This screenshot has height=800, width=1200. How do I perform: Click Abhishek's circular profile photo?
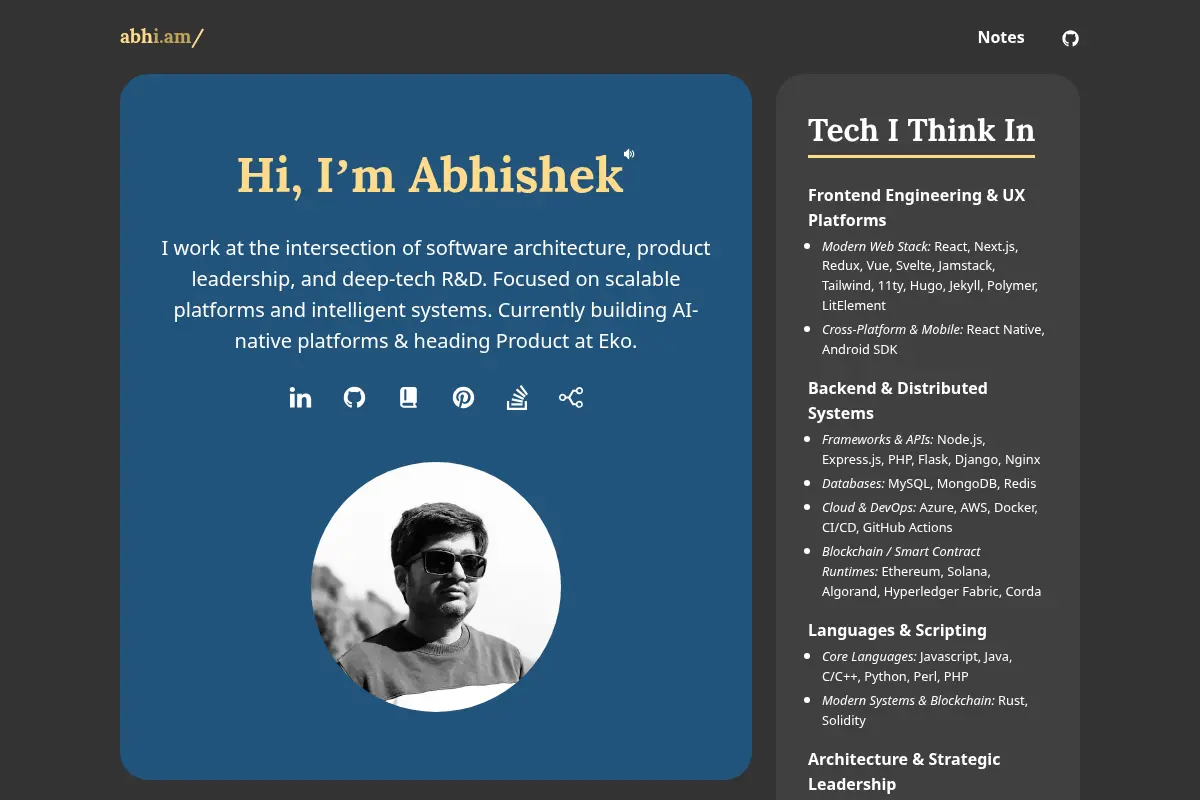[436, 587]
